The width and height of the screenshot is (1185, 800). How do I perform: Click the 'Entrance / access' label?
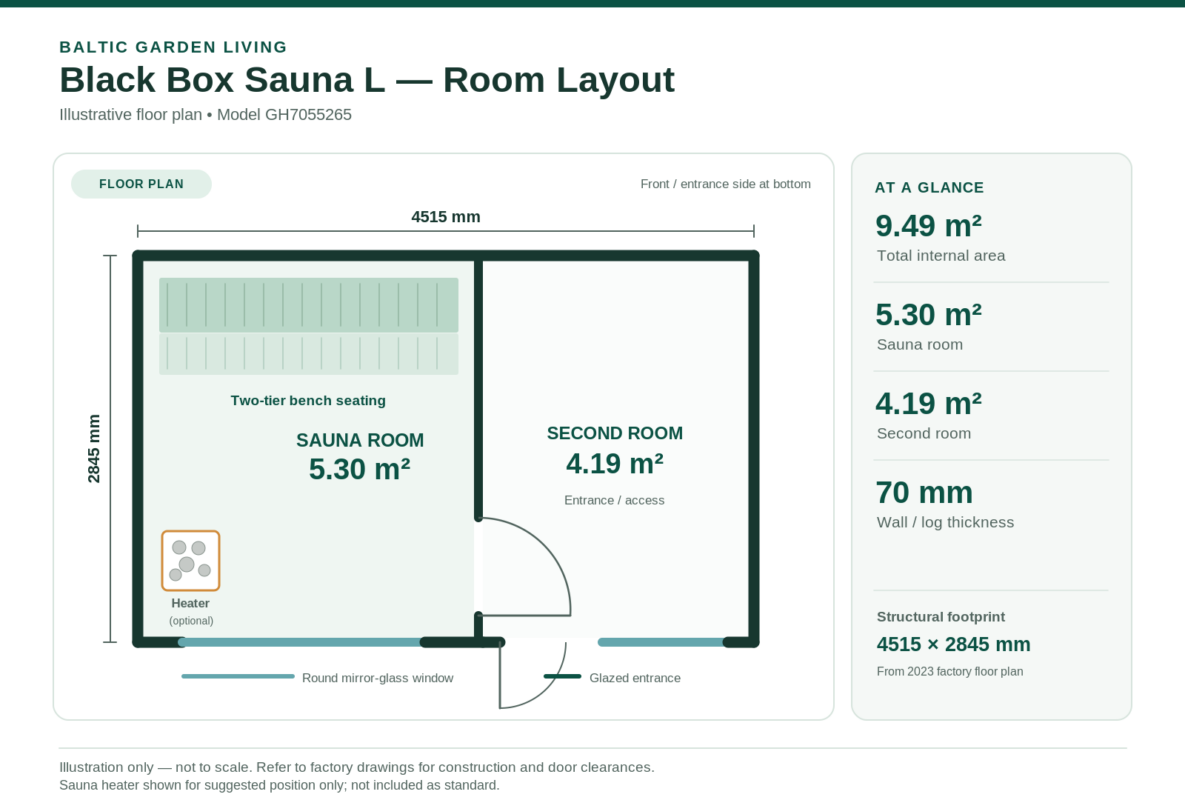click(x=614, y=500)
